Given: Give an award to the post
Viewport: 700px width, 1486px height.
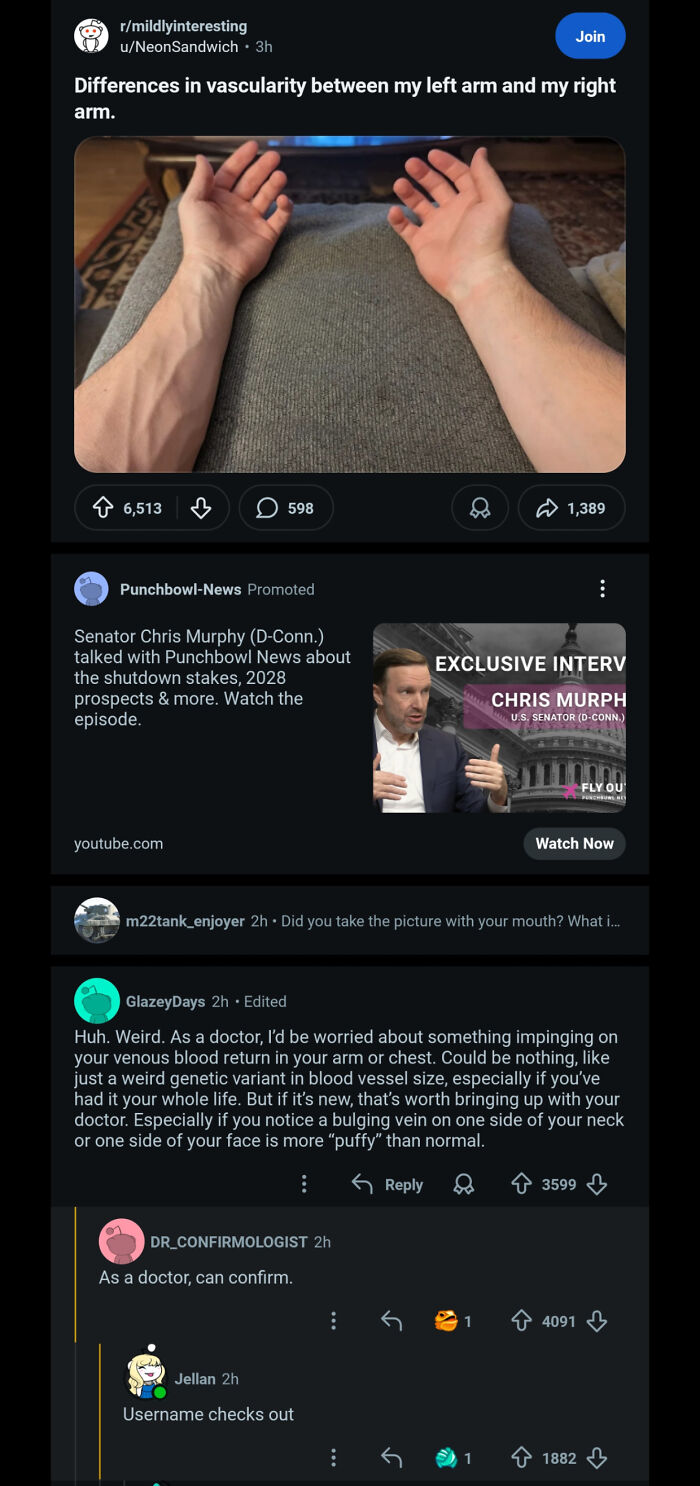Looking at the screenshot, I should (480, 508).
